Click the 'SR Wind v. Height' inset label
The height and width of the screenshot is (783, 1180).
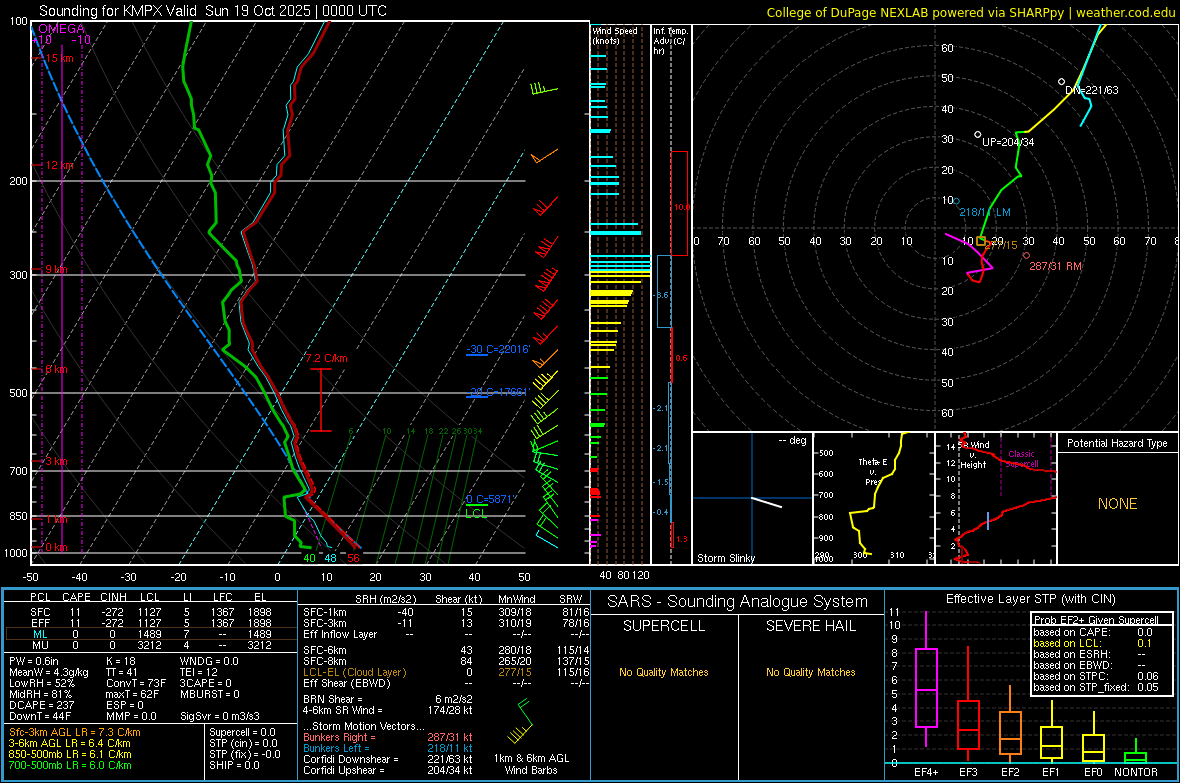(976, 455)
